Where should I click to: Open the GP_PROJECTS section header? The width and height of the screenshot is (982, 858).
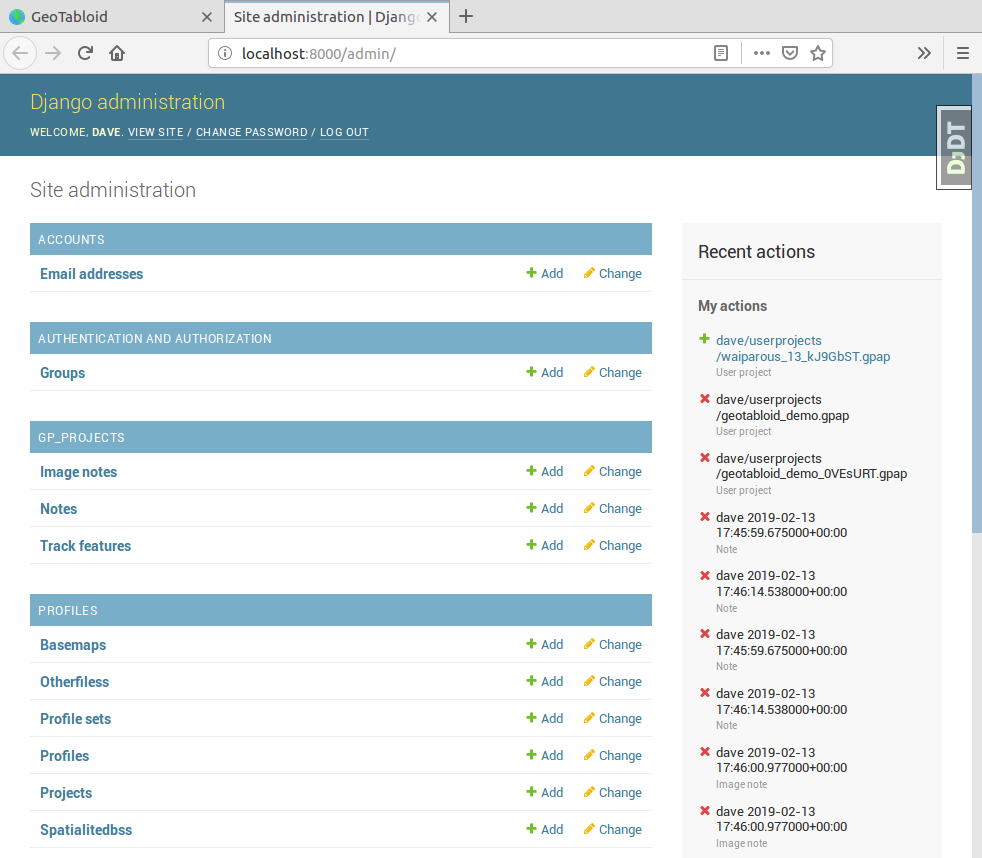point(81,438)
